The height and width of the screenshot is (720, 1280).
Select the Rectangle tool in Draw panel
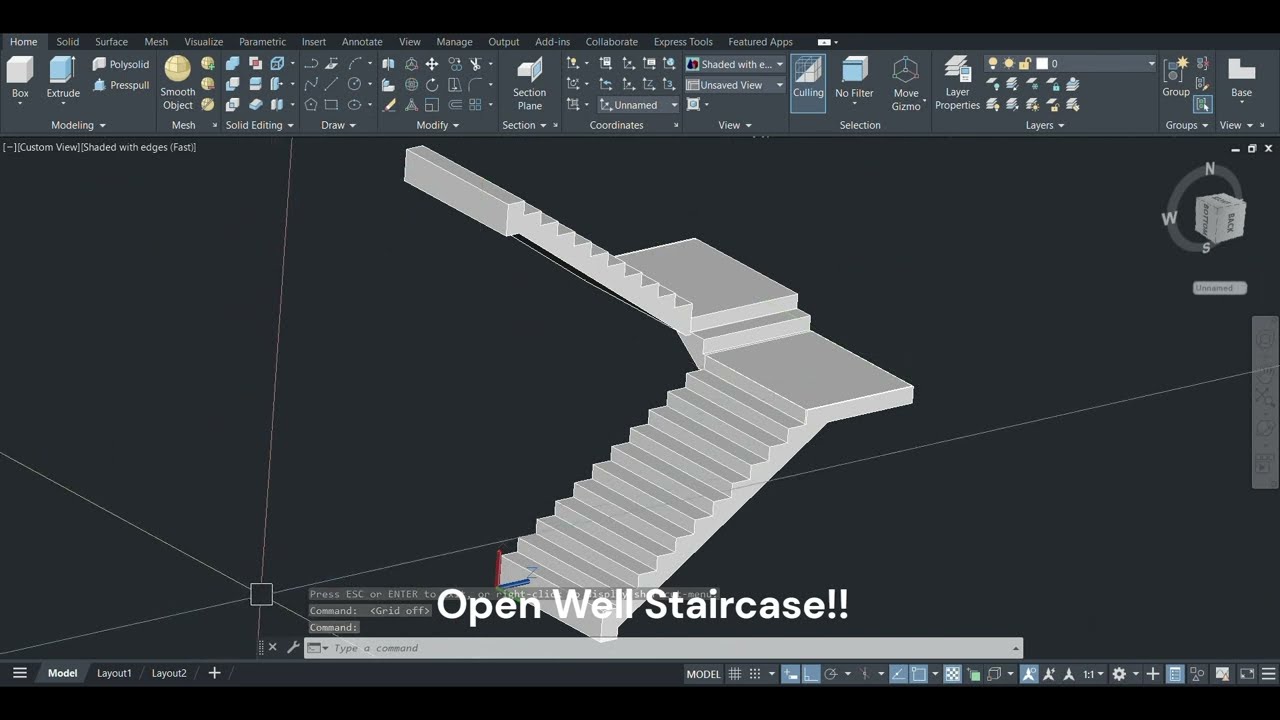(x=332, y=105)
